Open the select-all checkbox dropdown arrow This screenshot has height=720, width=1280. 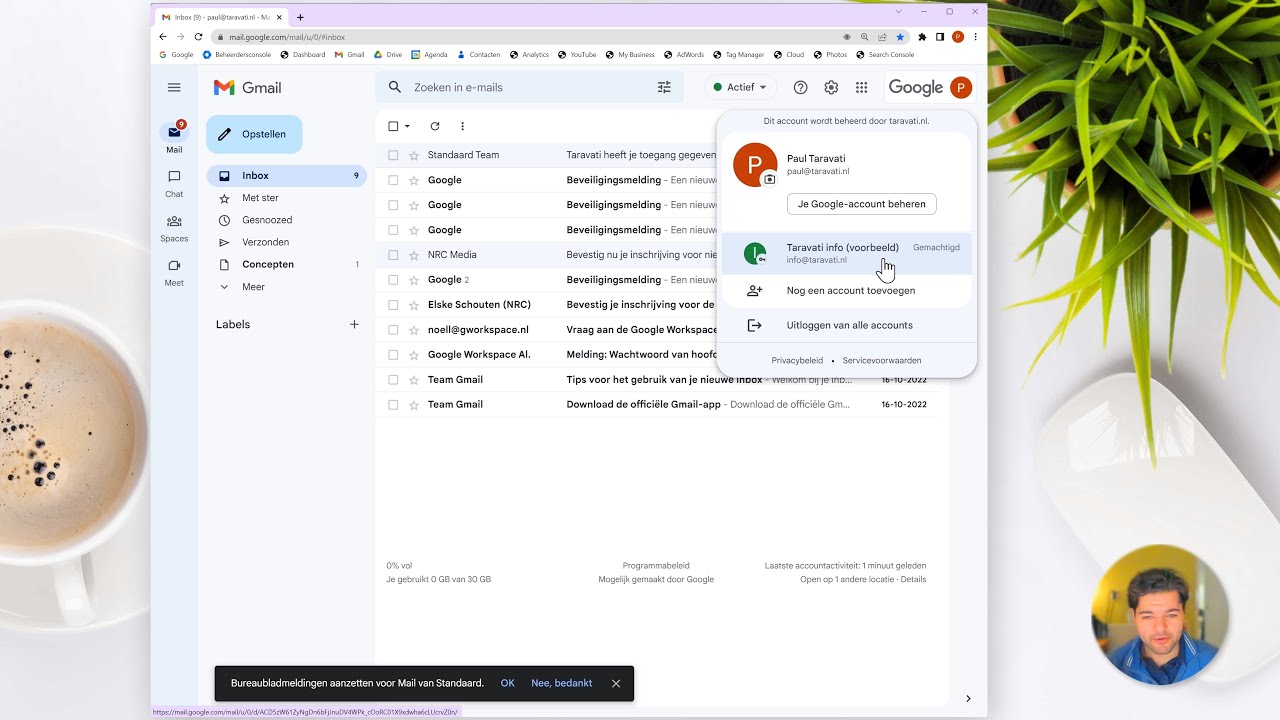point(407,127)
